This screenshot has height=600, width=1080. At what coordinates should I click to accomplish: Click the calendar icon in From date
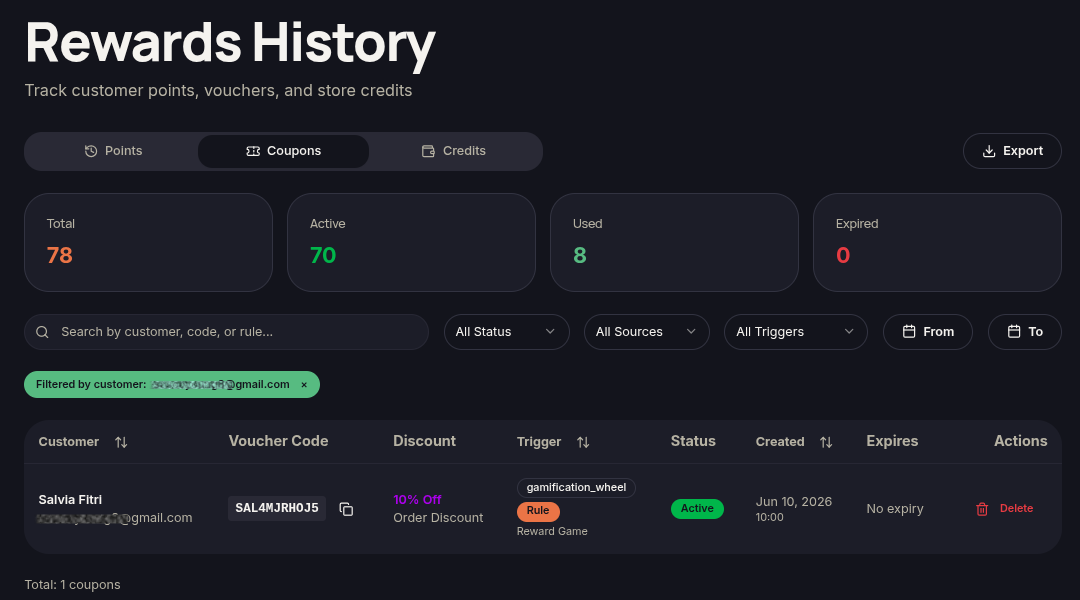[909, 331]
